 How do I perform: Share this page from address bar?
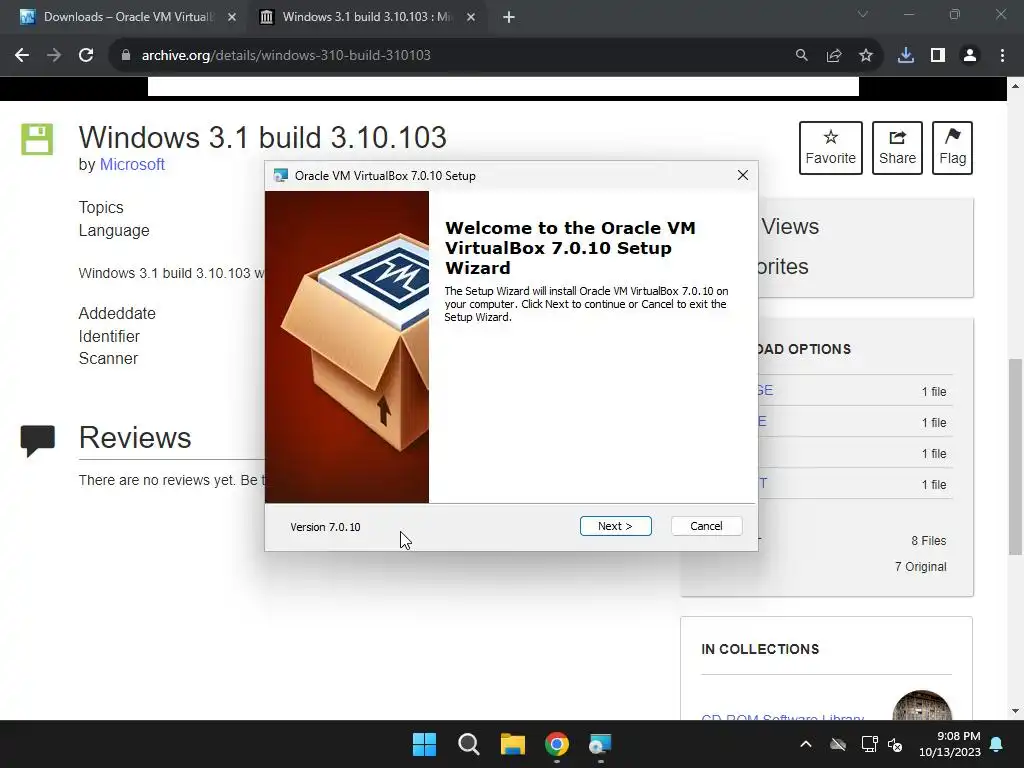834,56
